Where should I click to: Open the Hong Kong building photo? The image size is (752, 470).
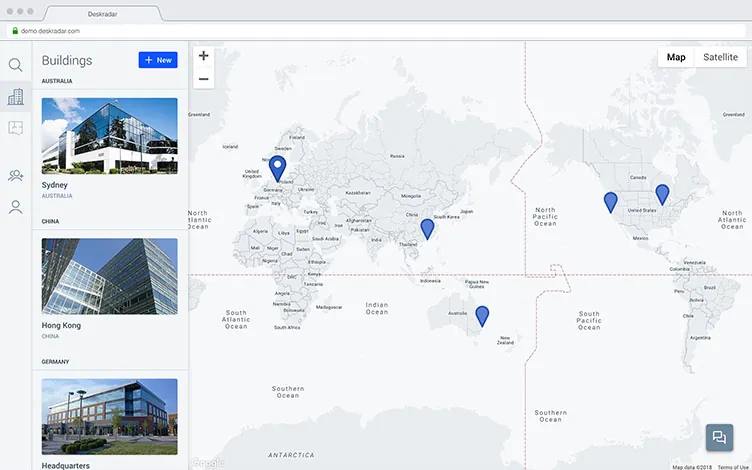(x=109, y=276)
